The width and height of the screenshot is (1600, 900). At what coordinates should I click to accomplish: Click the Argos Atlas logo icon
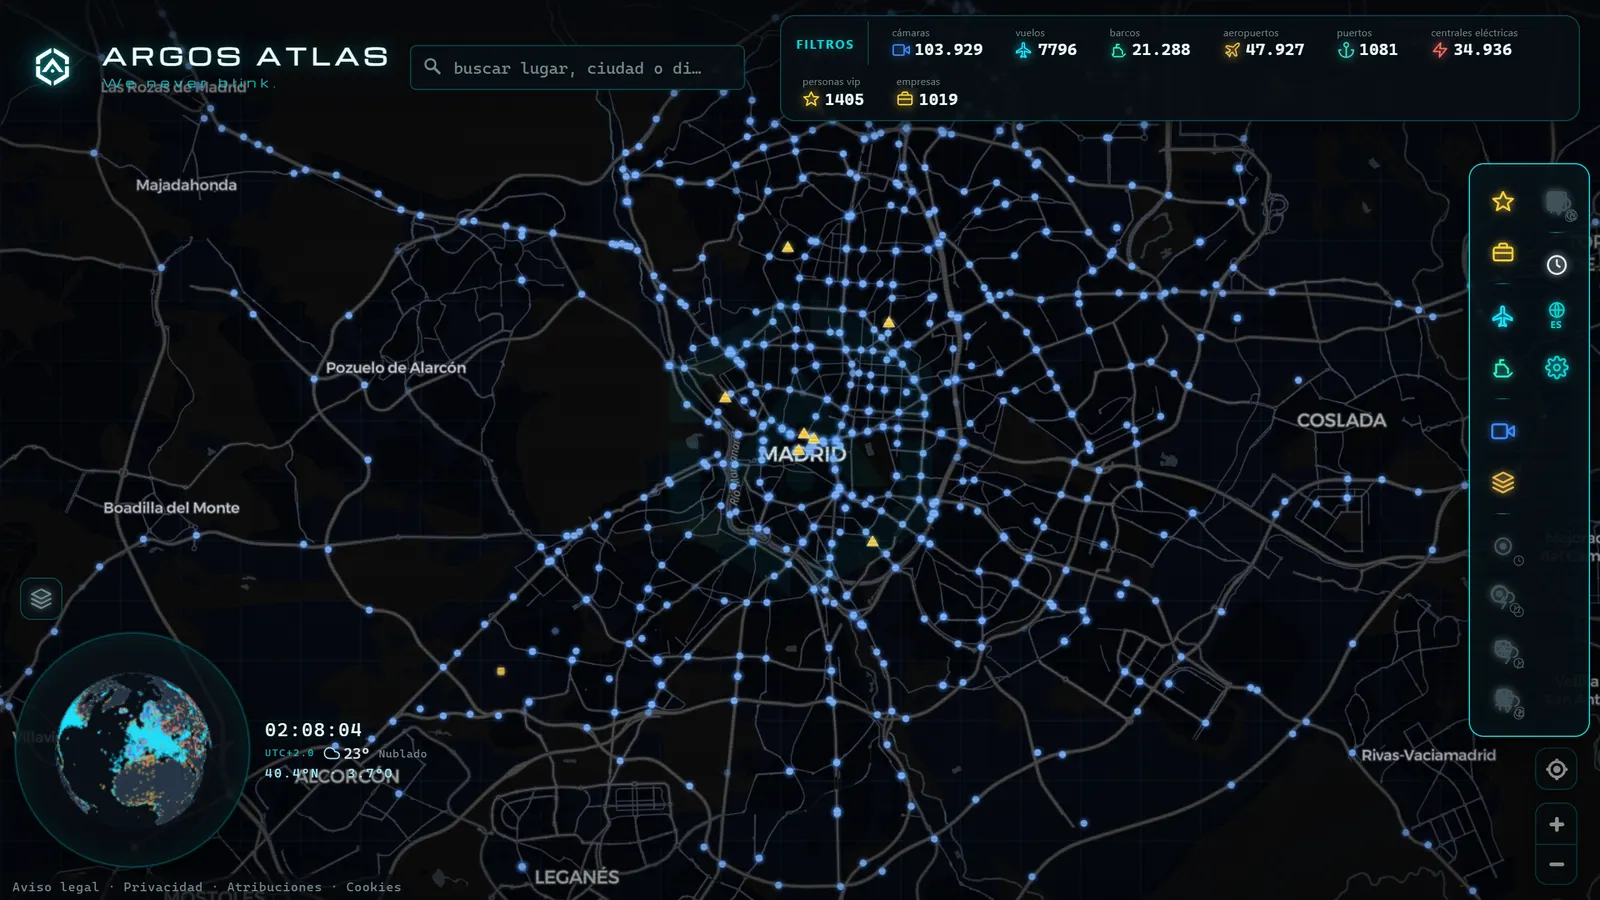point(53,67)
